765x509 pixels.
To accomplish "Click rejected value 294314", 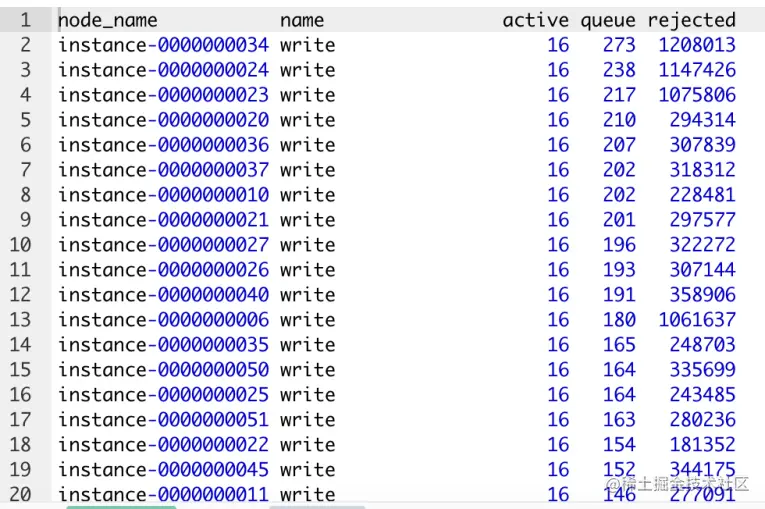I will (x=703, y=120).
